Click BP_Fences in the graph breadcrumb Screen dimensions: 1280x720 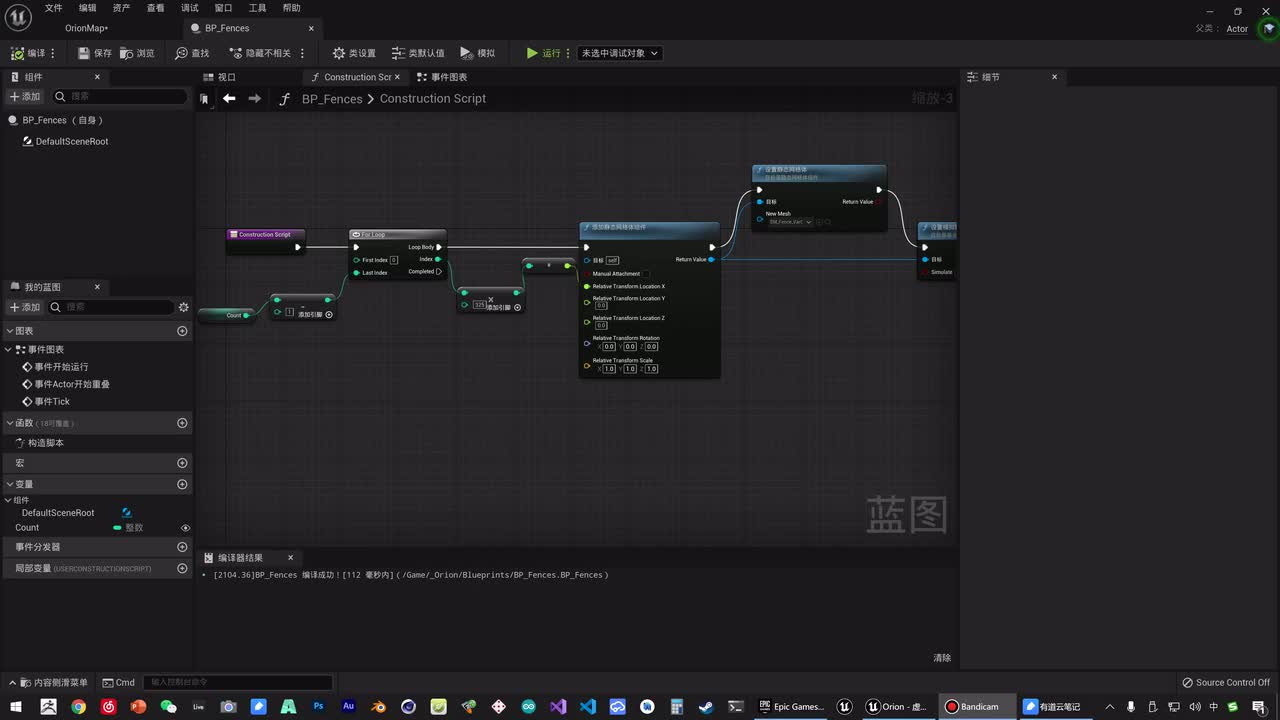(x=332, y=98)
